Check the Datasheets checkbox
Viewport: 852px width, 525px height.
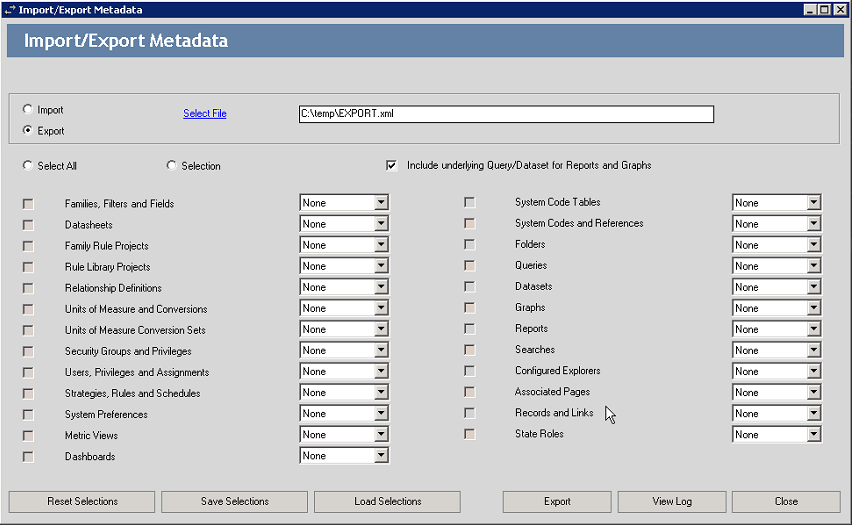[28, 225]
